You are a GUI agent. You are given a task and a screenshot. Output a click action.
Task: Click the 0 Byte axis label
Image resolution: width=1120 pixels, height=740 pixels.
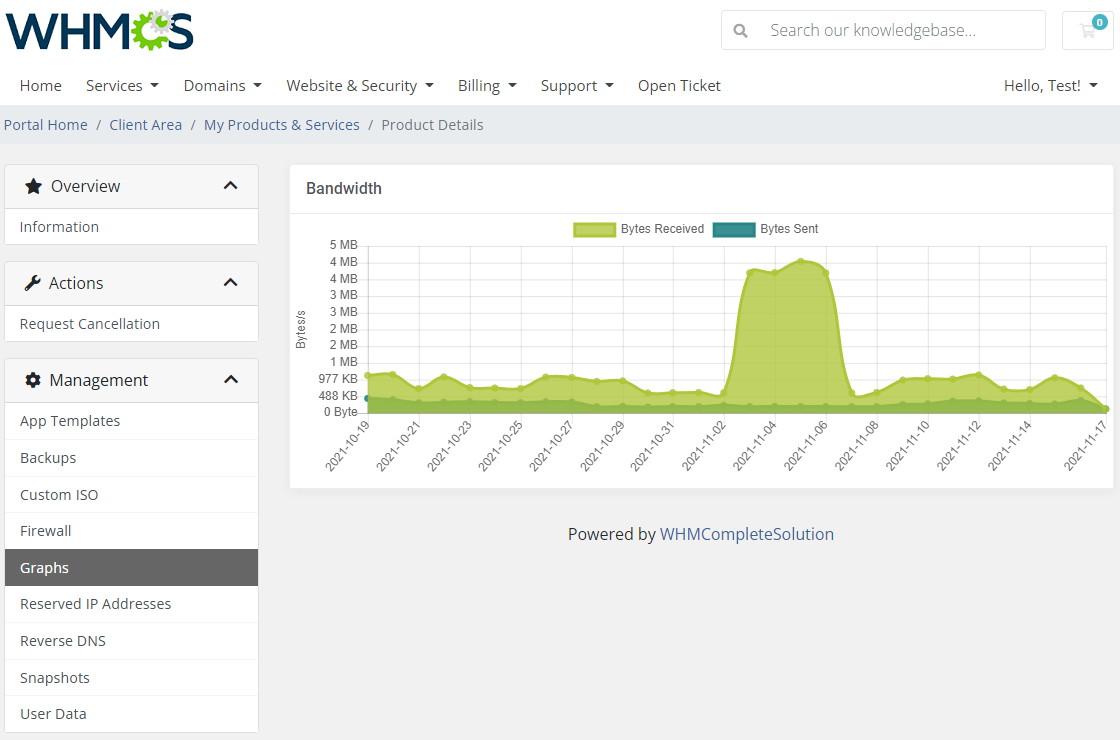341,412
